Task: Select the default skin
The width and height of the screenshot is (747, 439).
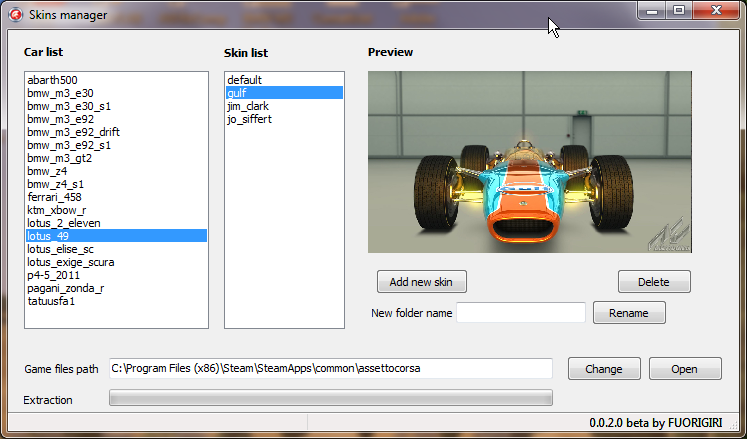Action: [284, 80]
